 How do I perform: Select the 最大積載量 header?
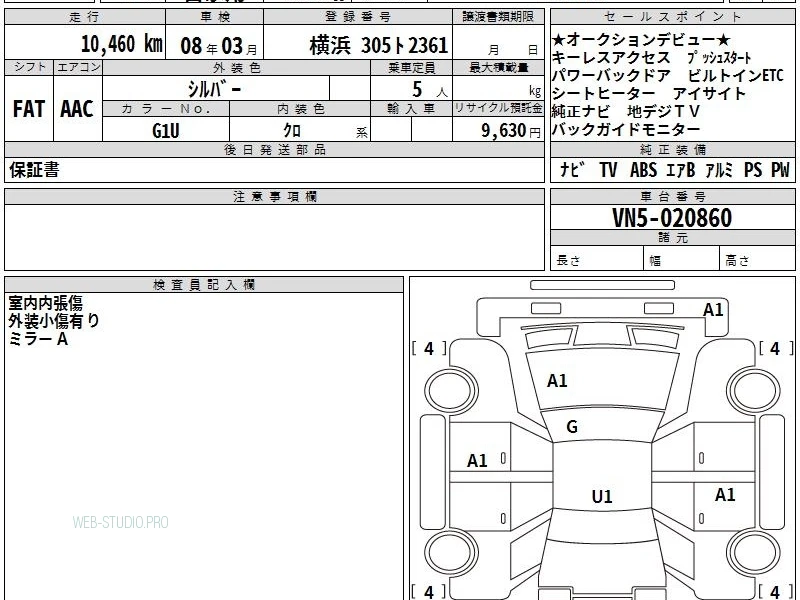pyautogui.click(x=498, y=68)
